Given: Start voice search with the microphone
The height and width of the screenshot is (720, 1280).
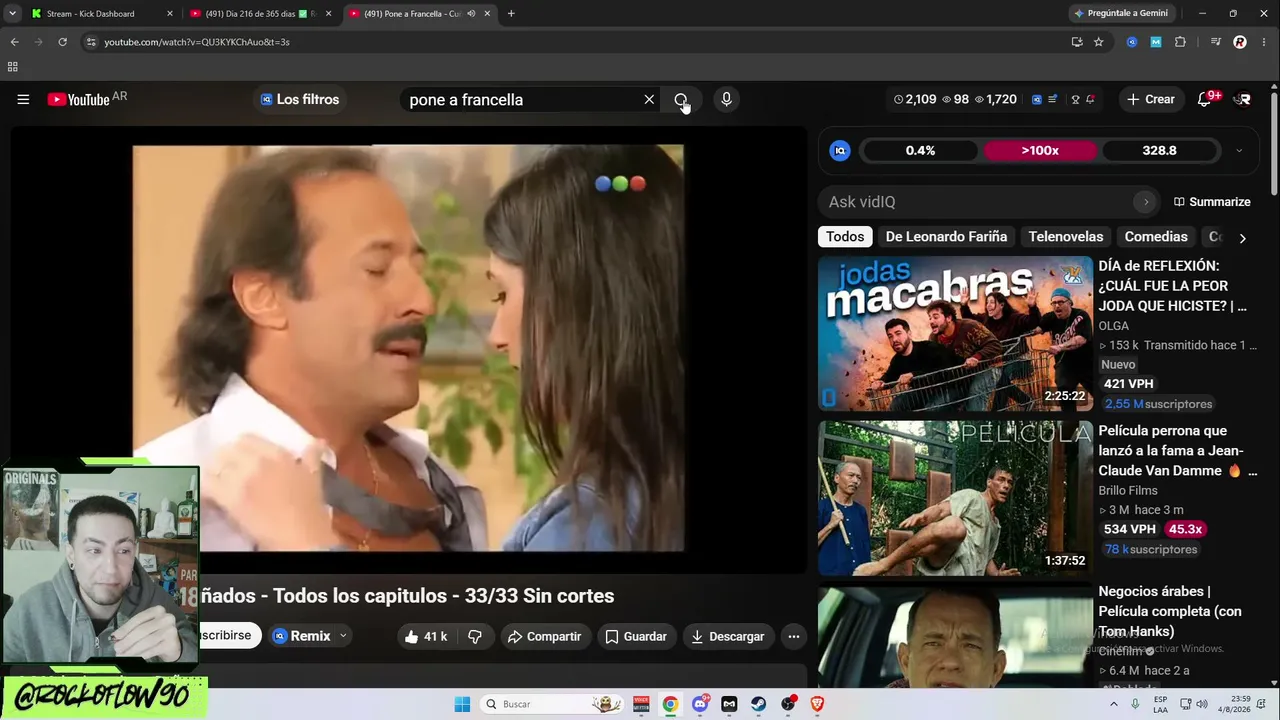Looking at the screenshot, I should pyautogui.click(x=726, y=99).
